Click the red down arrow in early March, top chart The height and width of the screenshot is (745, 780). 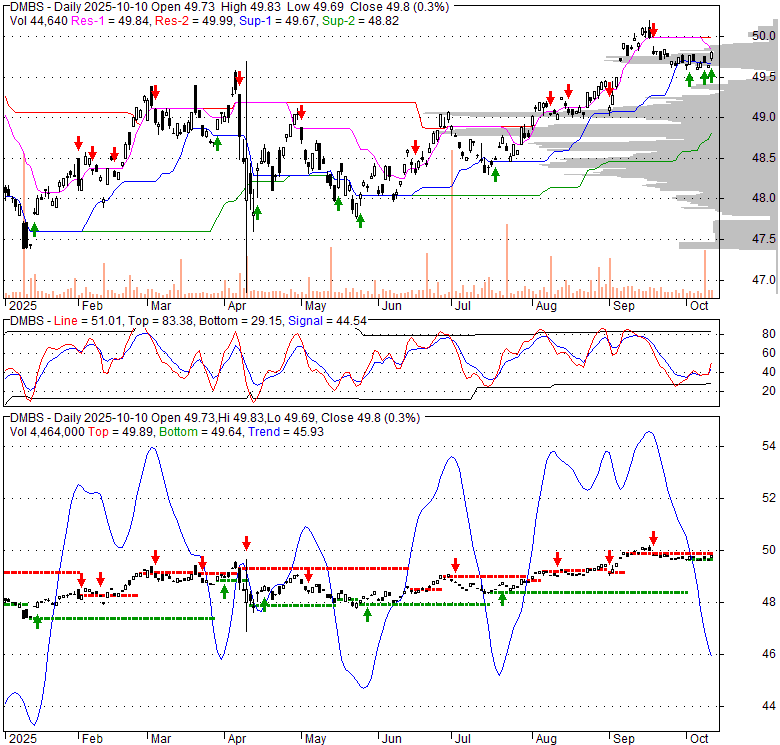(154, 92)
